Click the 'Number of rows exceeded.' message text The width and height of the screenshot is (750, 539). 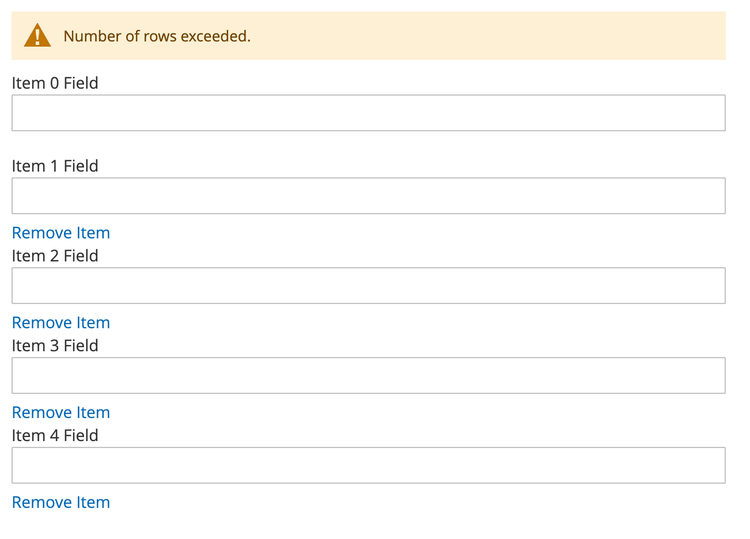(157, 36)
